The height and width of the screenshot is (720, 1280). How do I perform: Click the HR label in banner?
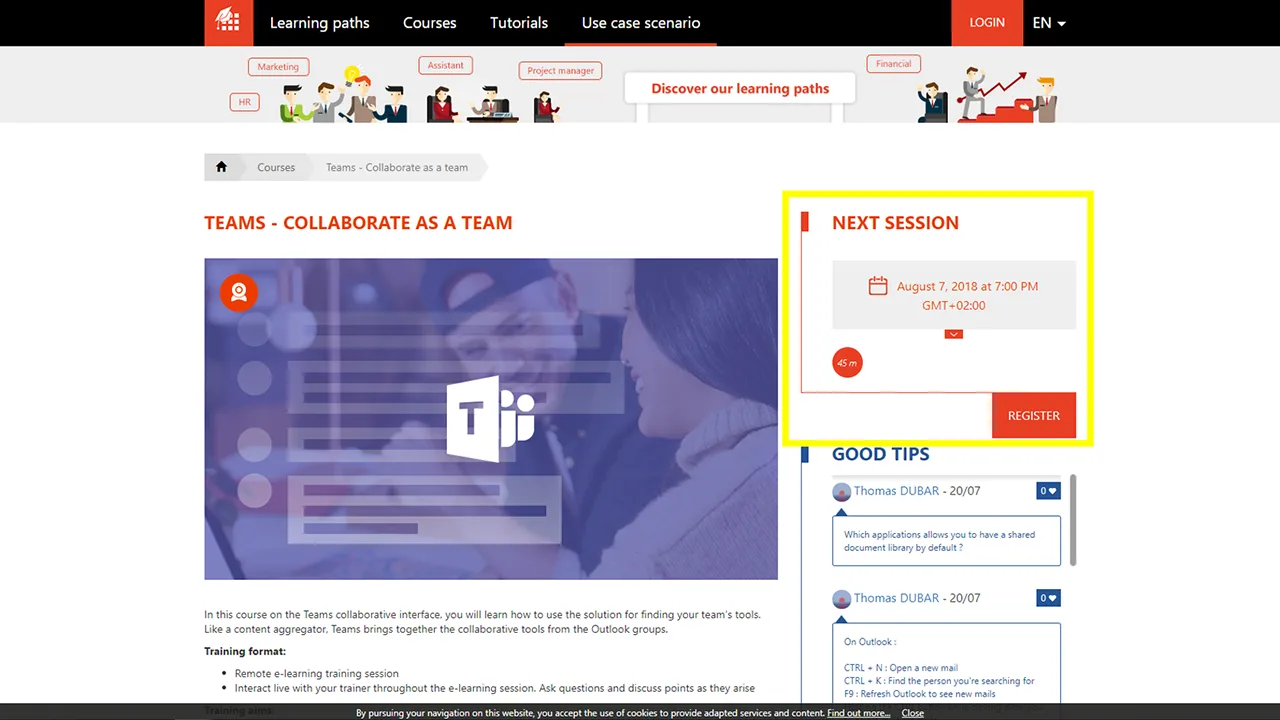pyautogui.click(x=245, y=102)
